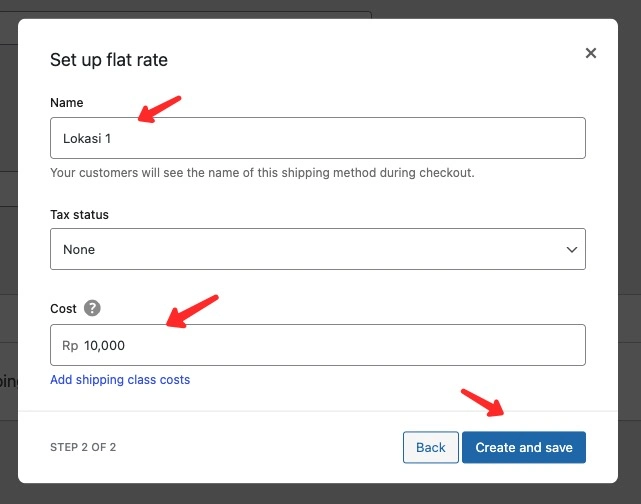Place cursor on Lokasi 1 text
The width and height of the screenshot is (641, 504).
coord(87,139)
